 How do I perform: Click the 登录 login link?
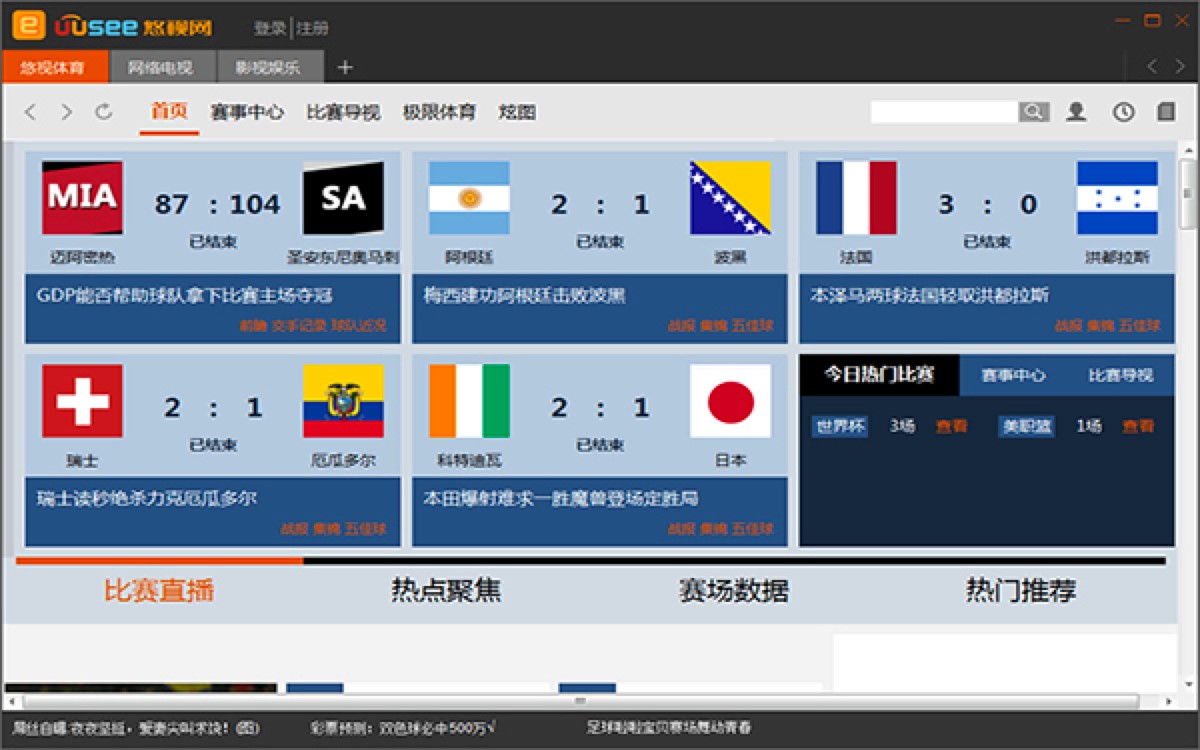(x=269, y=28)
